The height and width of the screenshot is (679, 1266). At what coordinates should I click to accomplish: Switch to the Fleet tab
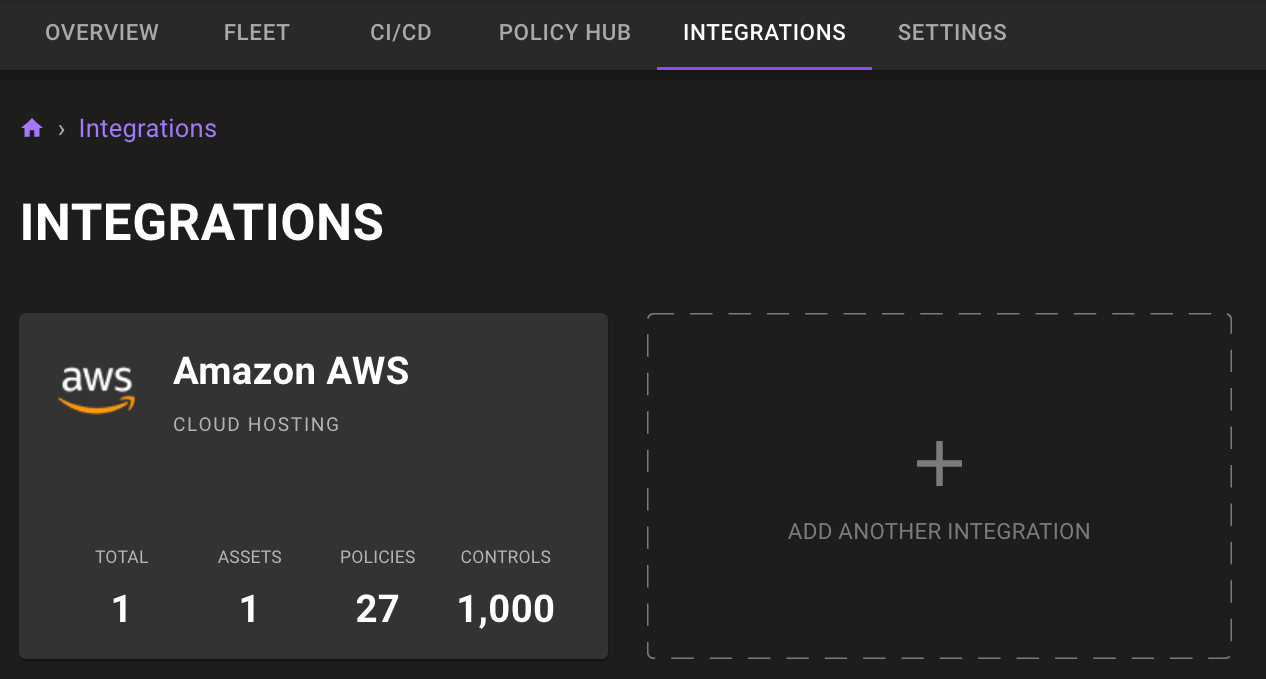[256, 32]
